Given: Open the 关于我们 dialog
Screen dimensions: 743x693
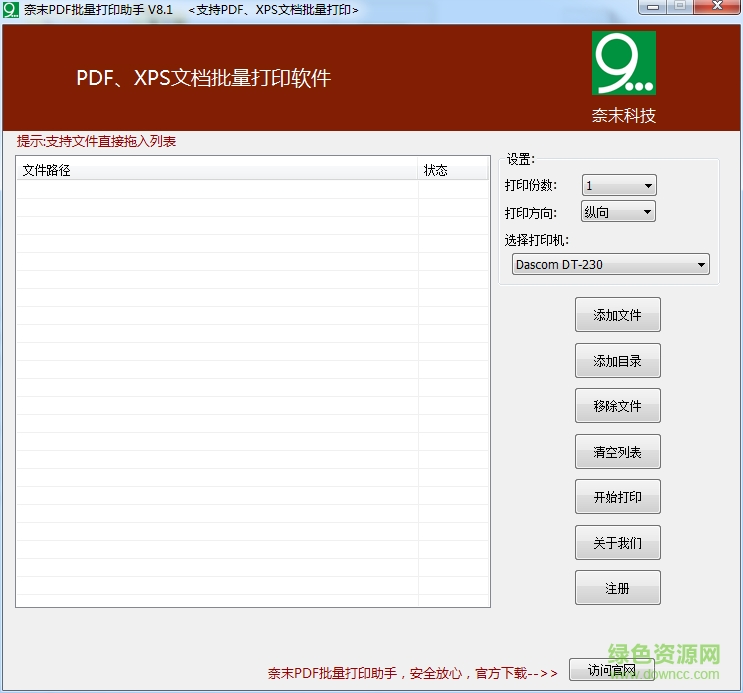Looking at the screenshot, I should [x=617, y=543].
